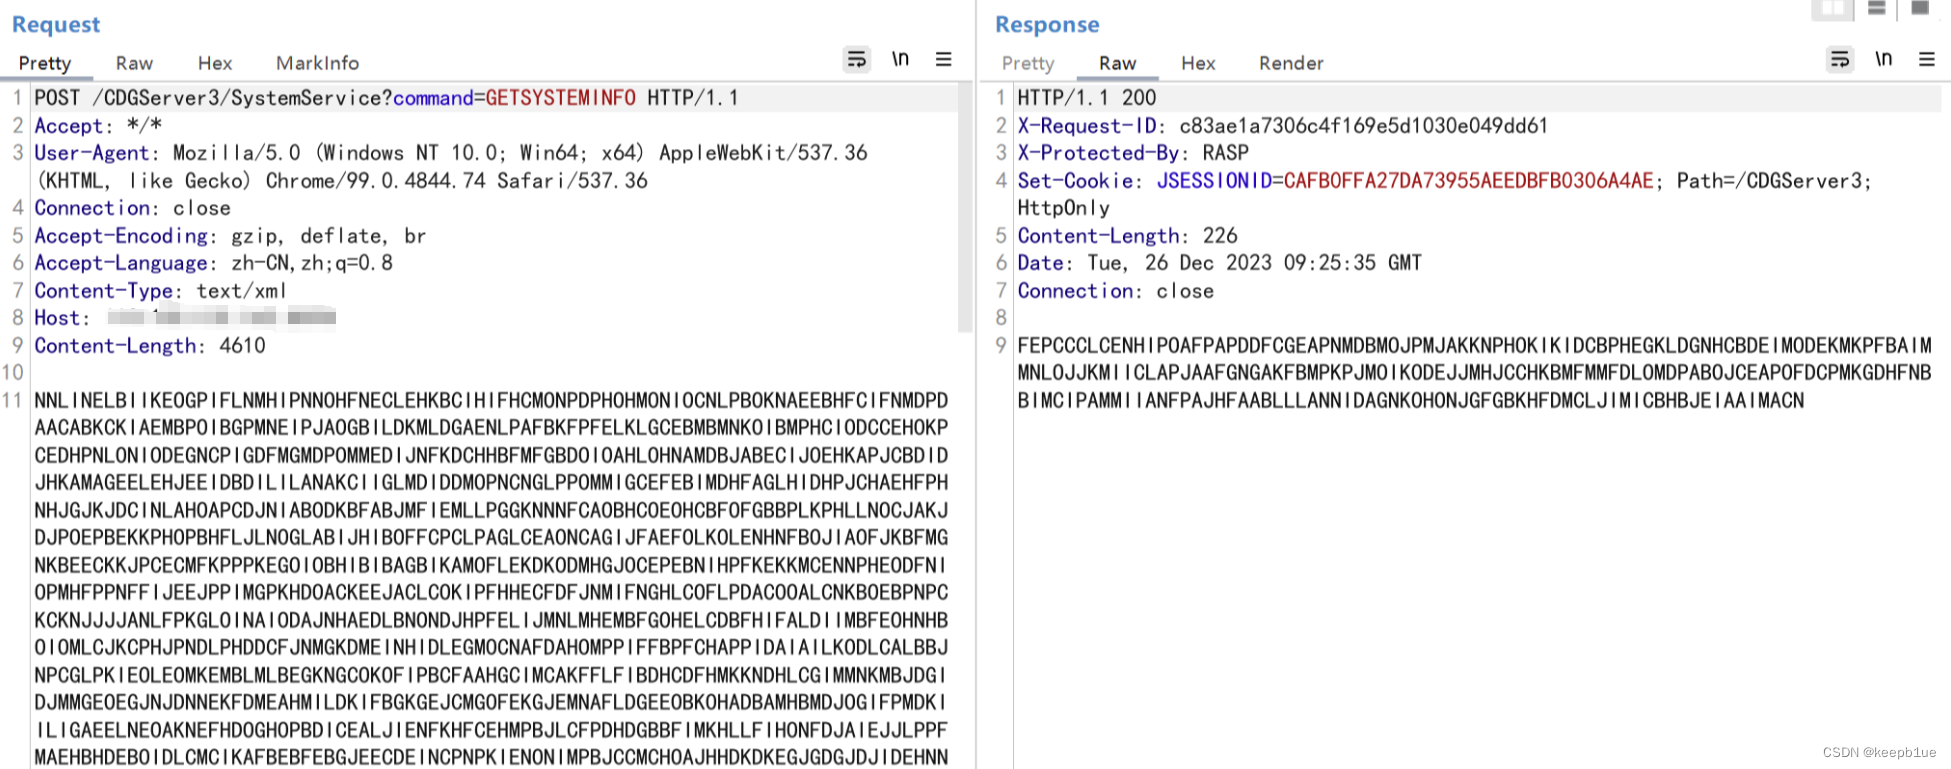Open the Render tab in Response
1951x769 pixels.
1291,63
